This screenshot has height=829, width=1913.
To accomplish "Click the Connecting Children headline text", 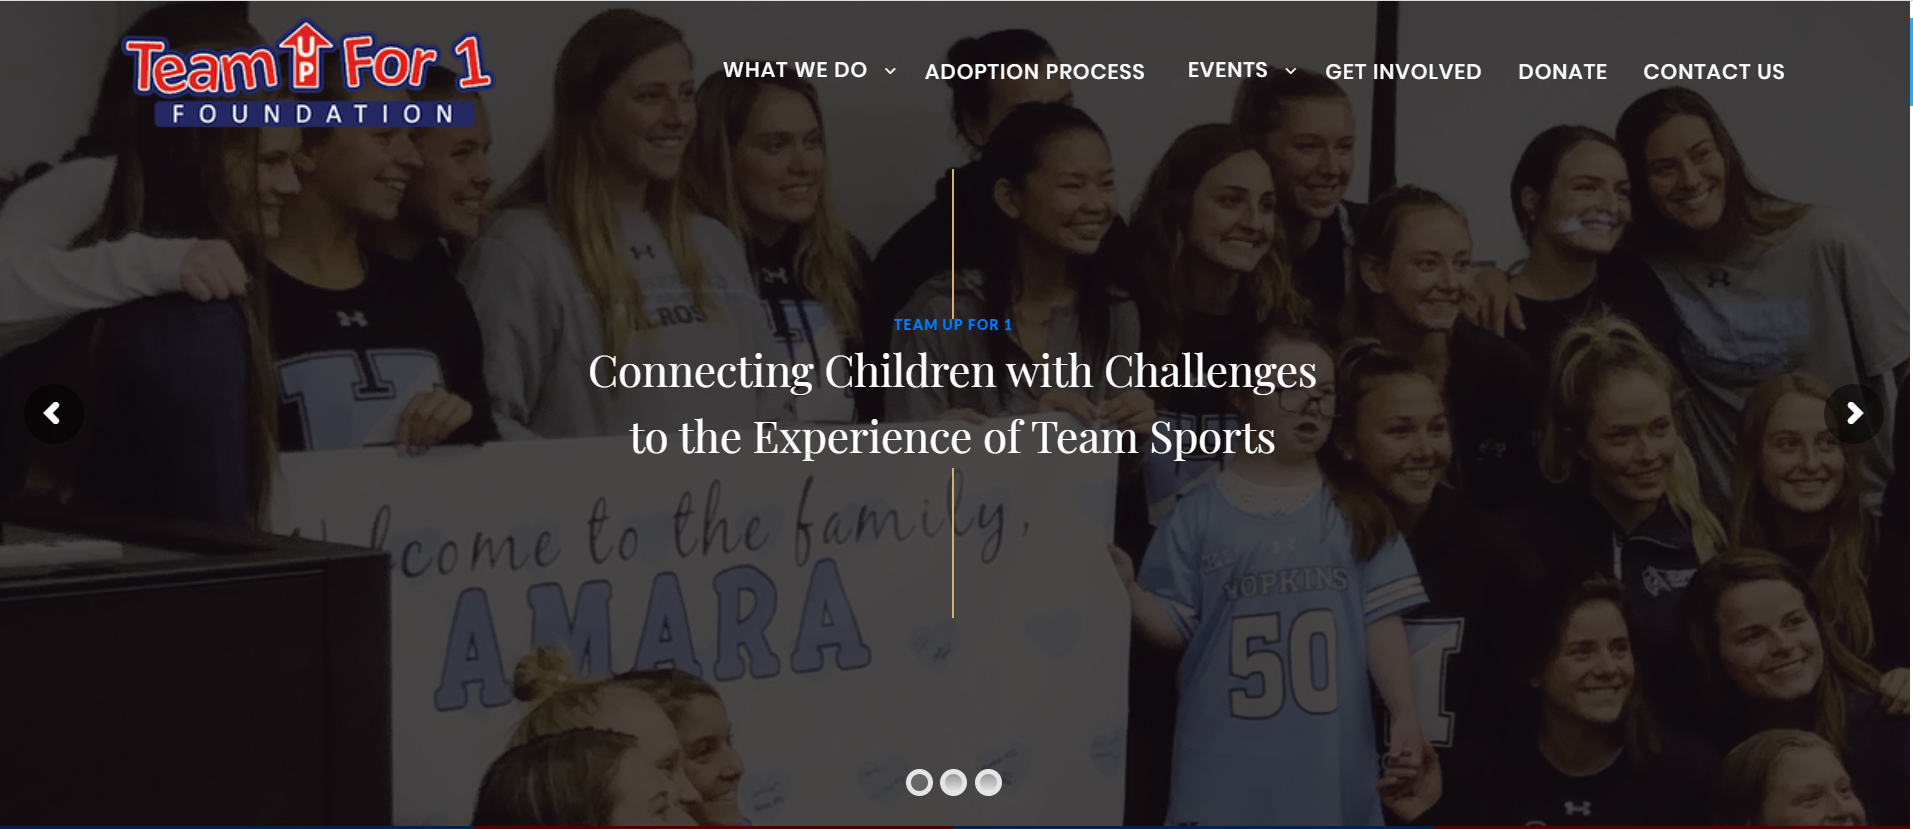I will [953, 404].
